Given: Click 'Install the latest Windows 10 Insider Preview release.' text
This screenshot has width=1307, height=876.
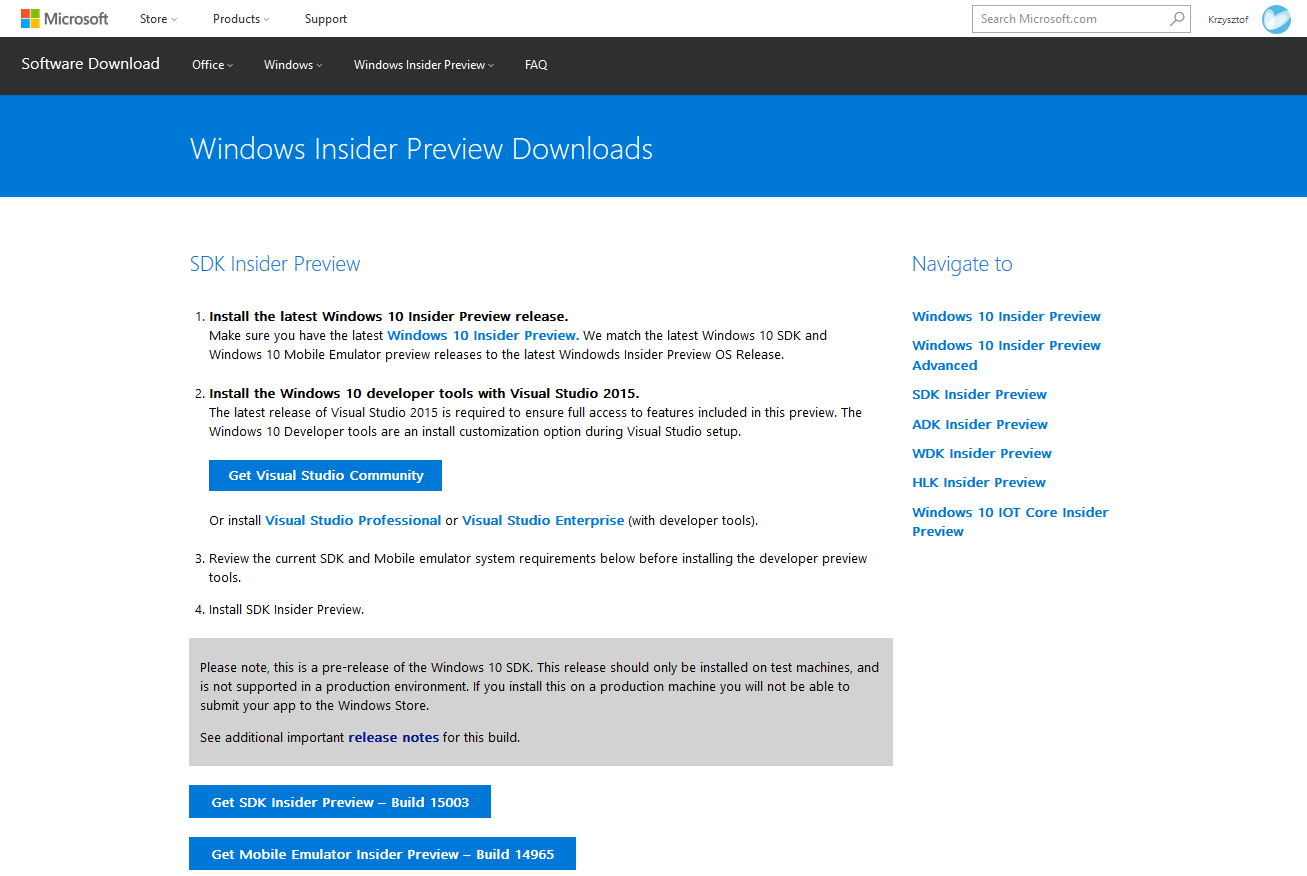Looking at the screenshot, I should [x=388, y=316].
